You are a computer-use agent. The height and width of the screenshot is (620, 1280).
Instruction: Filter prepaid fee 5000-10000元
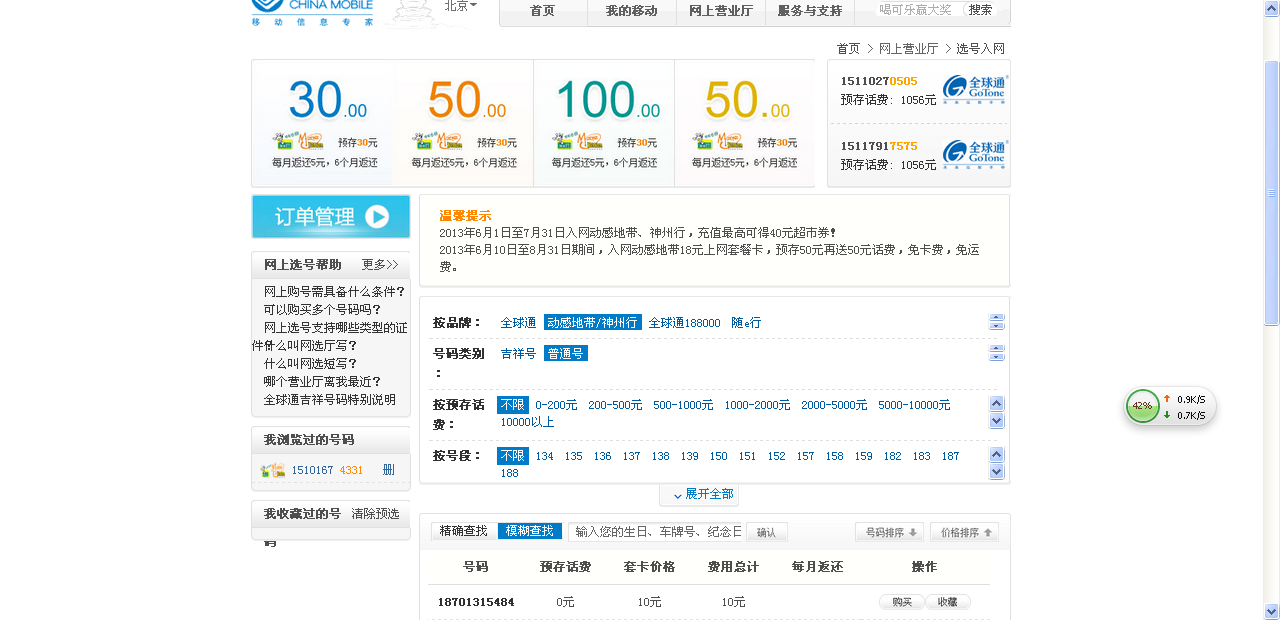[914, 405]
